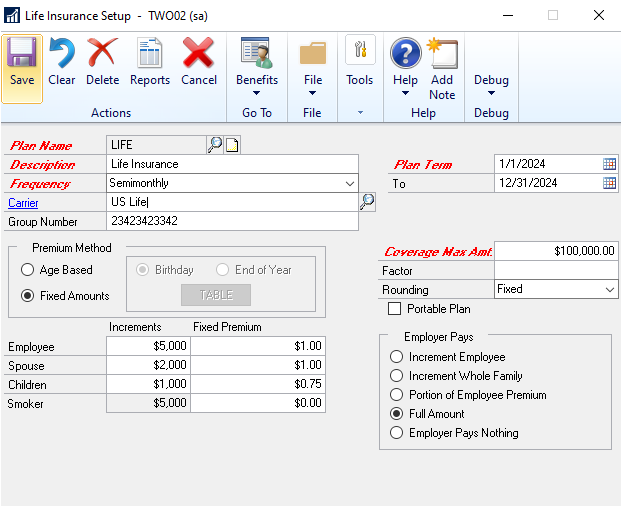Look up Carrier with magnifier icon

[x=367, y=202]
